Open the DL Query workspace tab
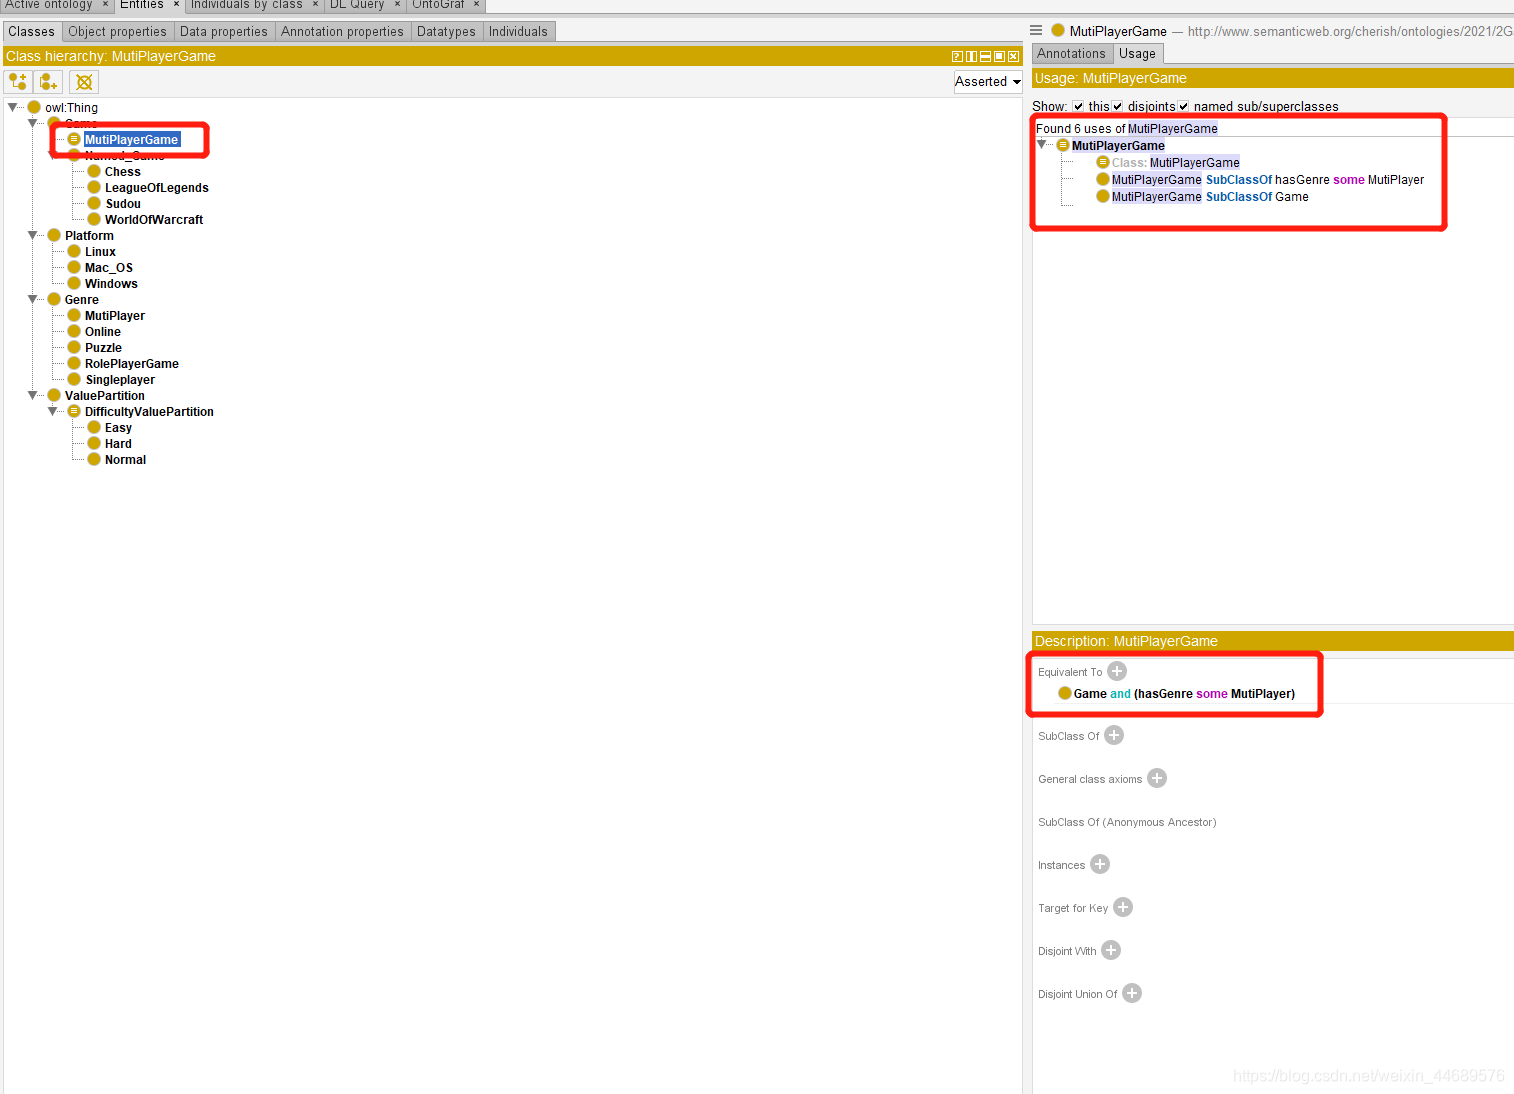The image size is (1514, 1094). [357, 5]
